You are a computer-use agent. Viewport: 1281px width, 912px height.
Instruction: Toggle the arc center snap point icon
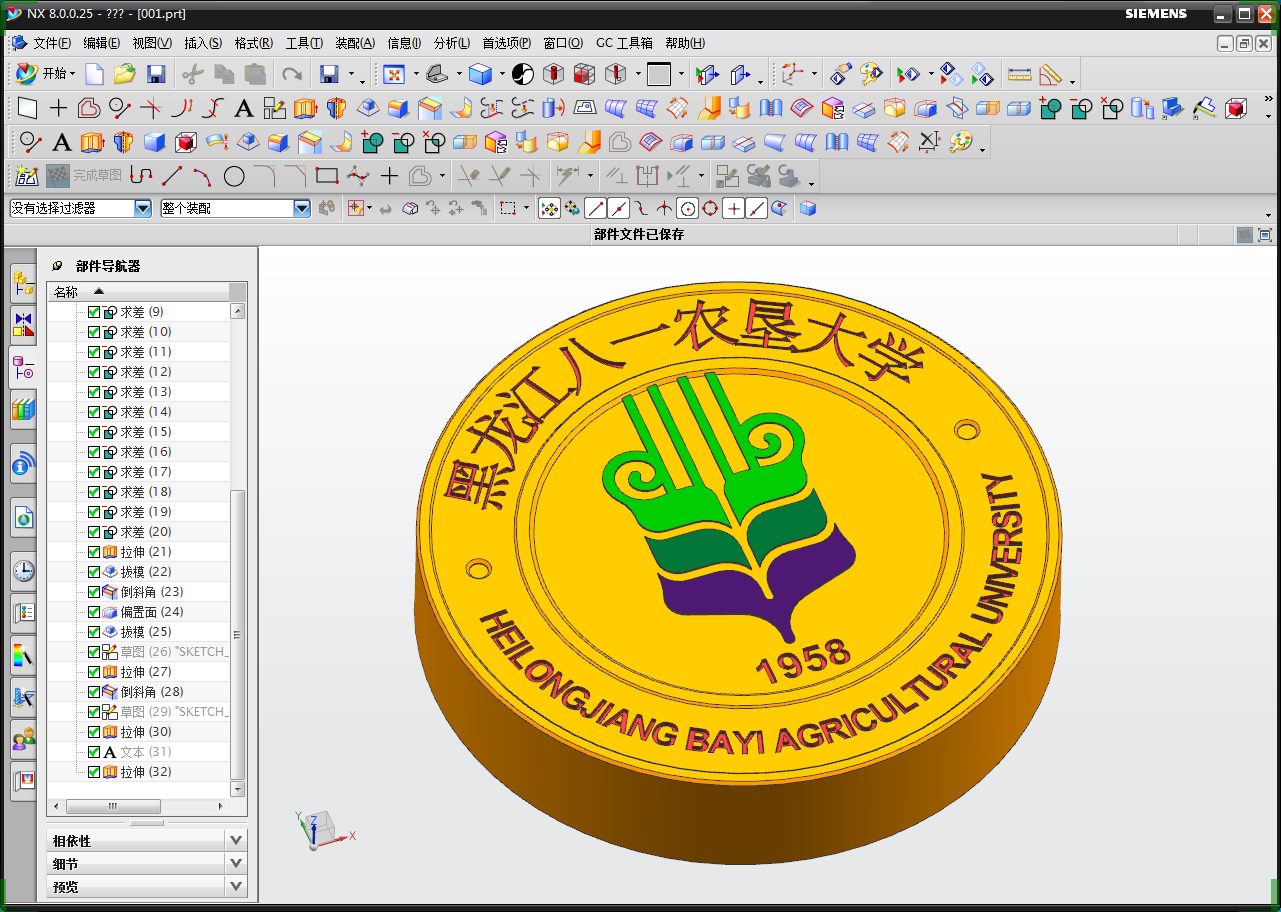point(687,208)
